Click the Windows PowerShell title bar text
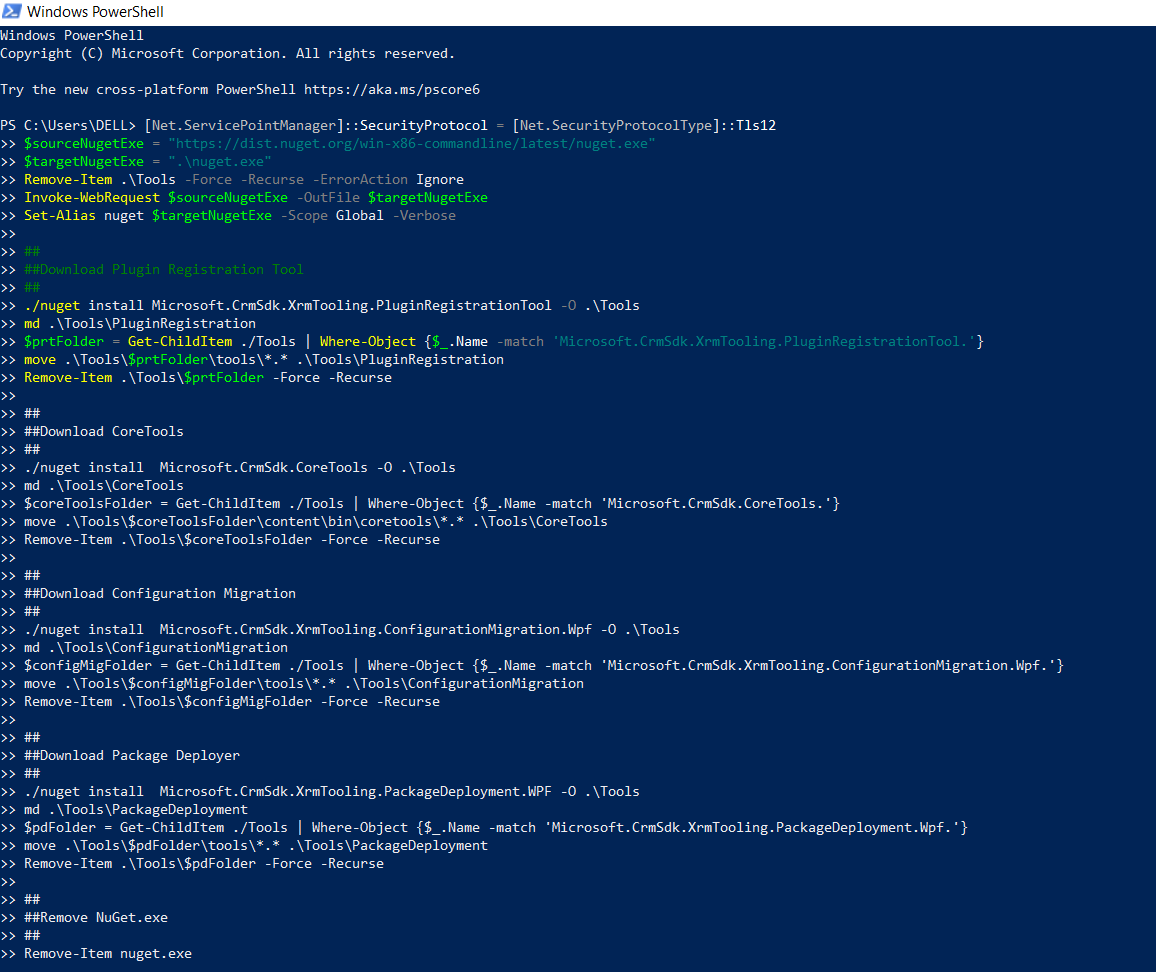The width and height of the screenshot is (1156, 972). point(95,12)
